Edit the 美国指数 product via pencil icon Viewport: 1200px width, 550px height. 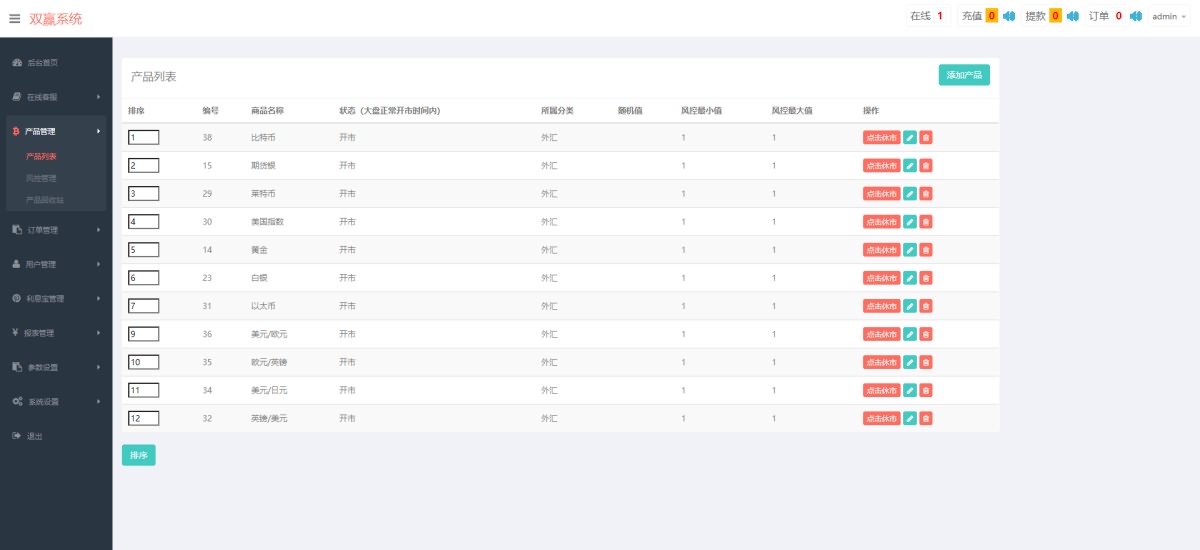coord(910,222)
